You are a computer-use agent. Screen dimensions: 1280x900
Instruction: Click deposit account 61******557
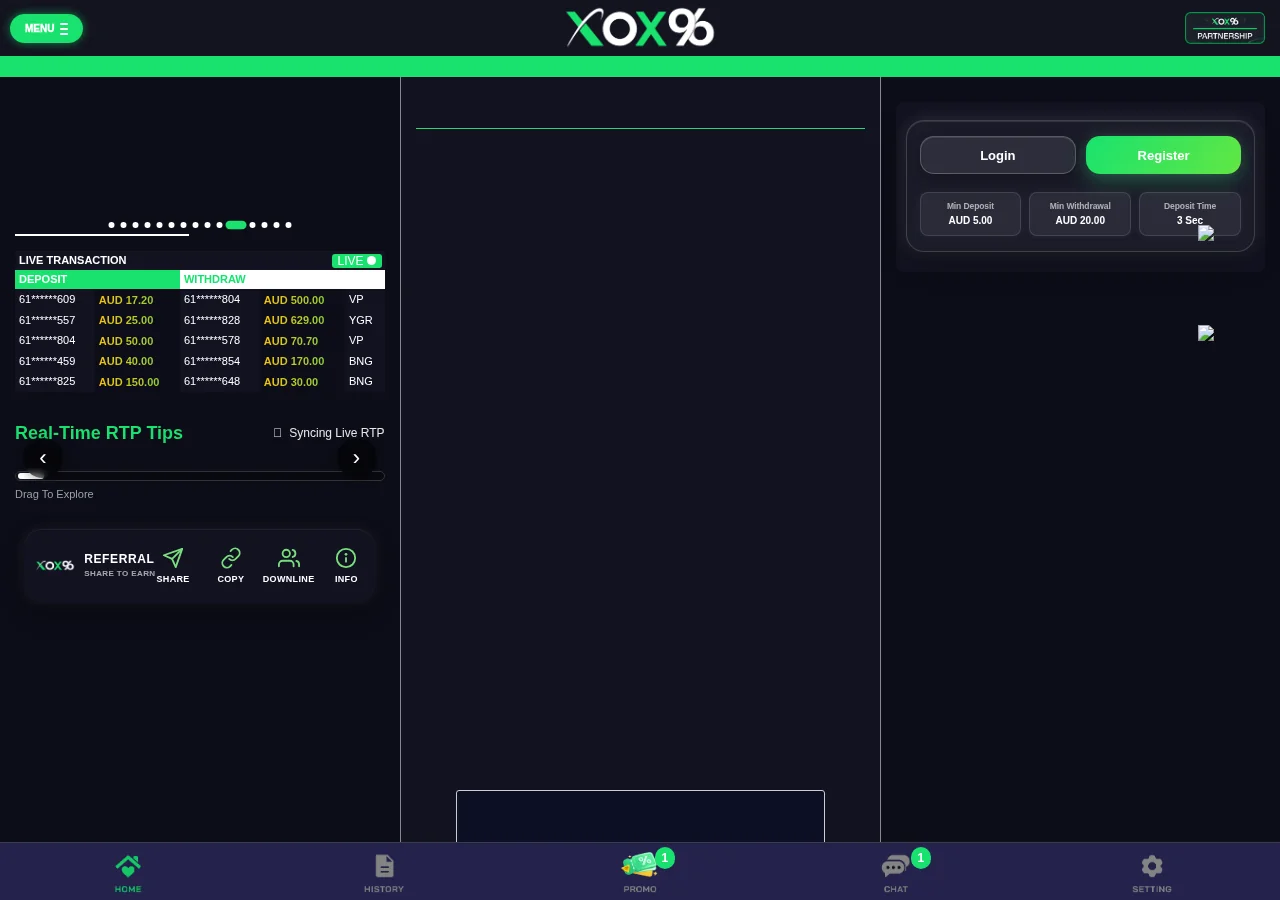(x=47, y=320)
